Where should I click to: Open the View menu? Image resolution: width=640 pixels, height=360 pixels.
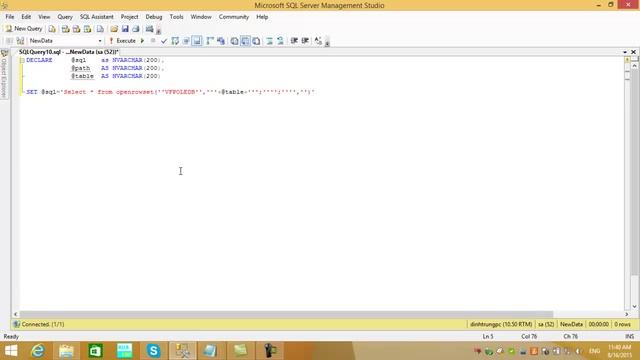44,17
